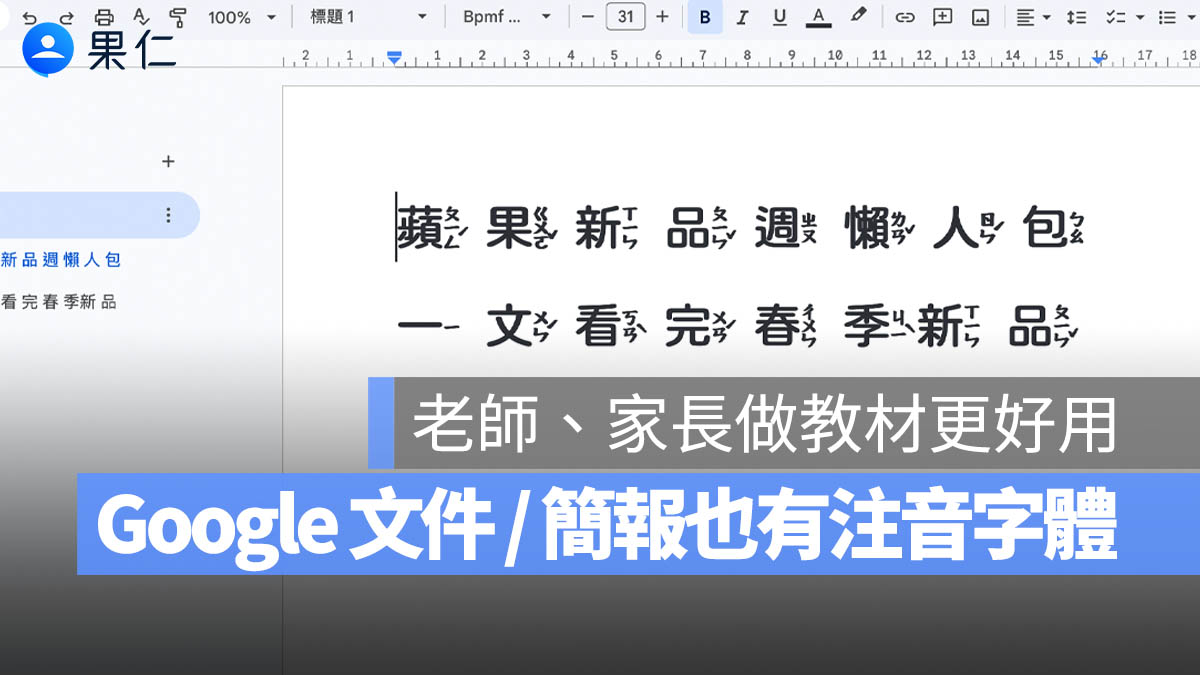
Task: Click the font size field showing 31
Action: 626,17
